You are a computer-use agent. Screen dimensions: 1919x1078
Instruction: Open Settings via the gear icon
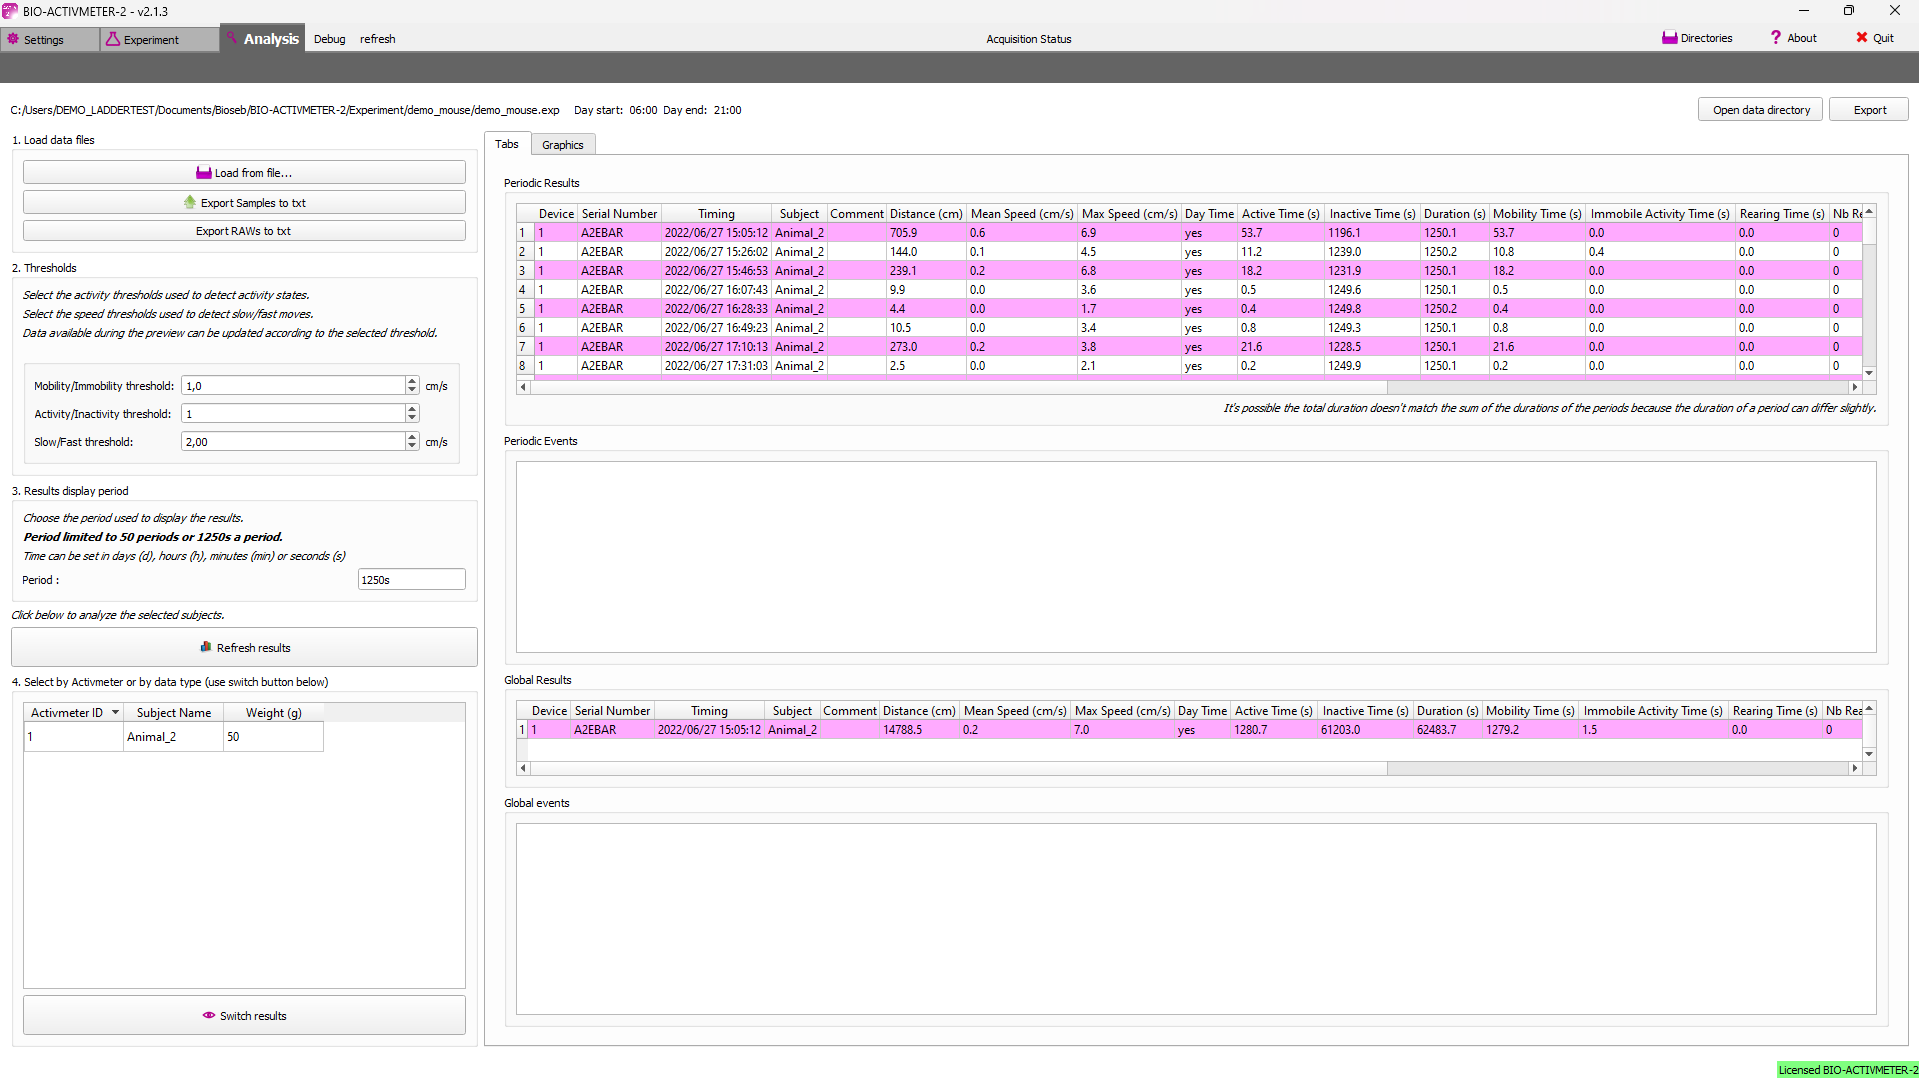pyautogui.click(x=13, y=39)
